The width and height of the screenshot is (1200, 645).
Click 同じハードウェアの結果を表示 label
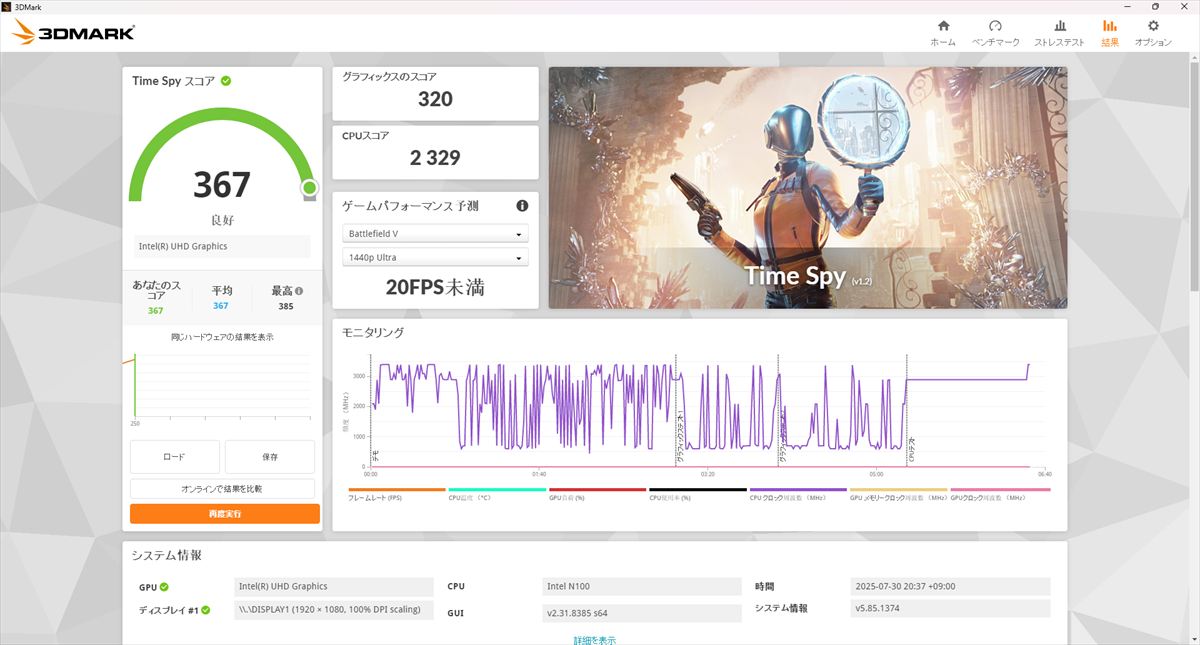point(222,337)
